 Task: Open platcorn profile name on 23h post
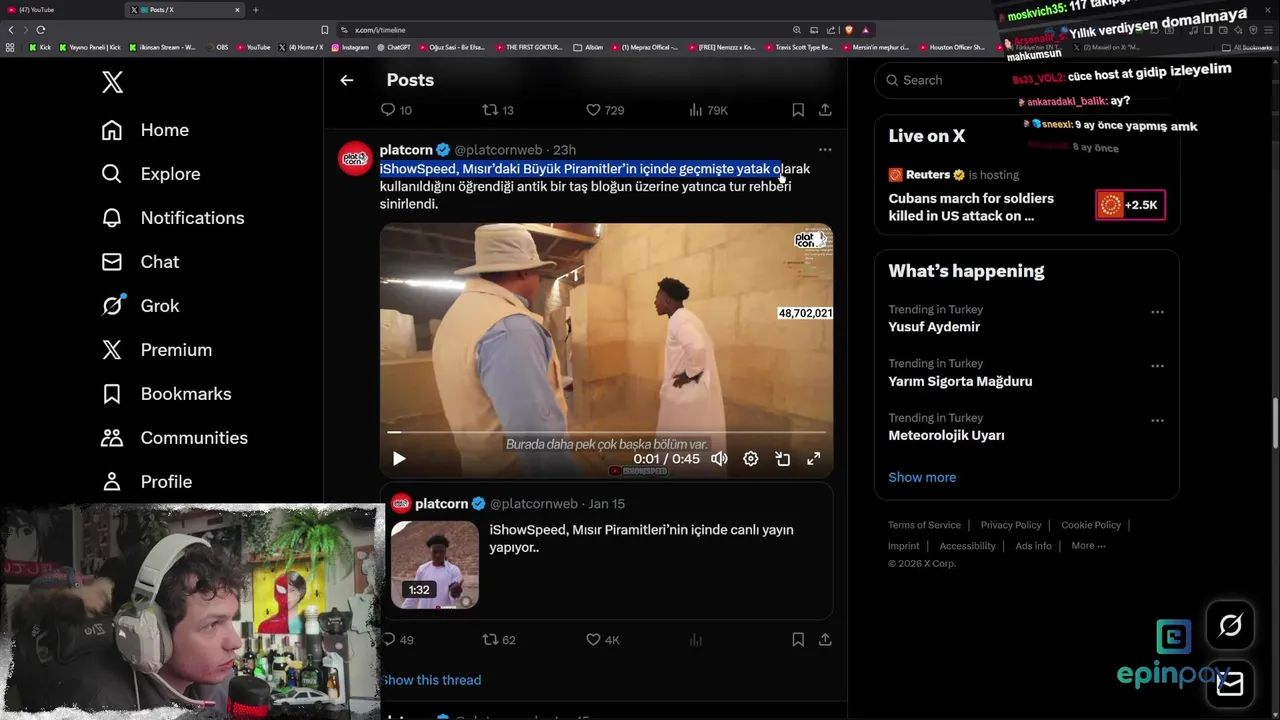[406, 150]
